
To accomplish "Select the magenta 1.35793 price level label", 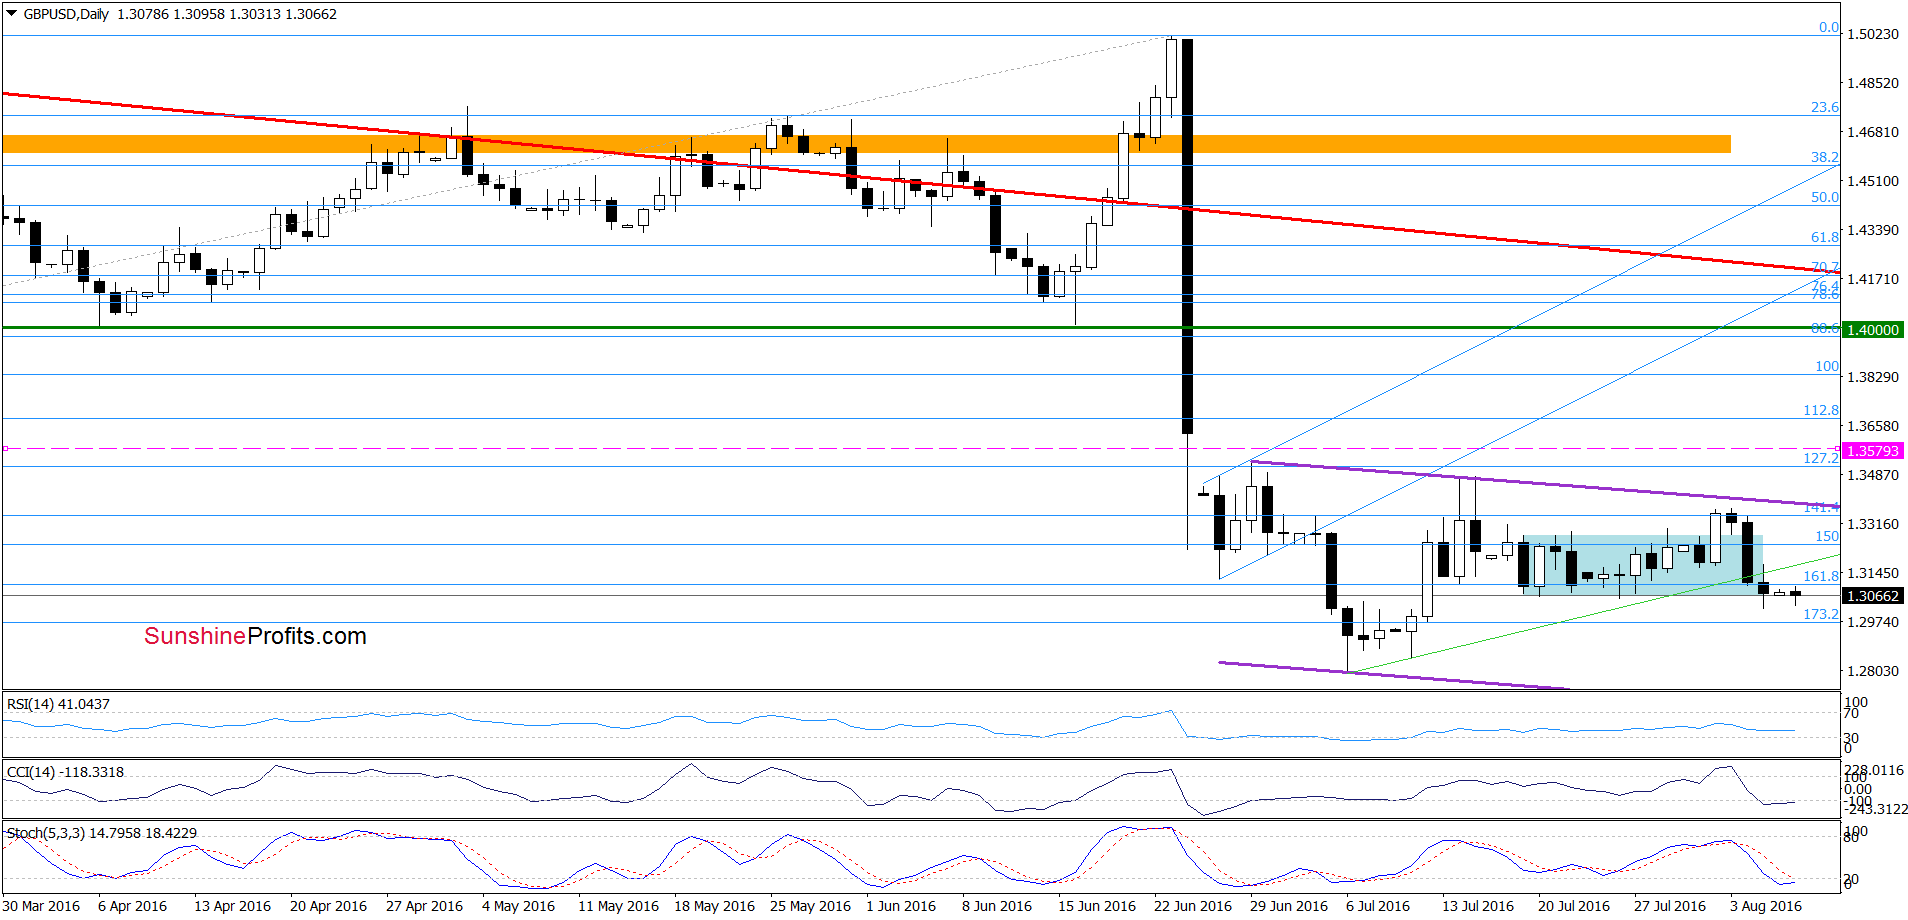I will (x=1873, y=451).
